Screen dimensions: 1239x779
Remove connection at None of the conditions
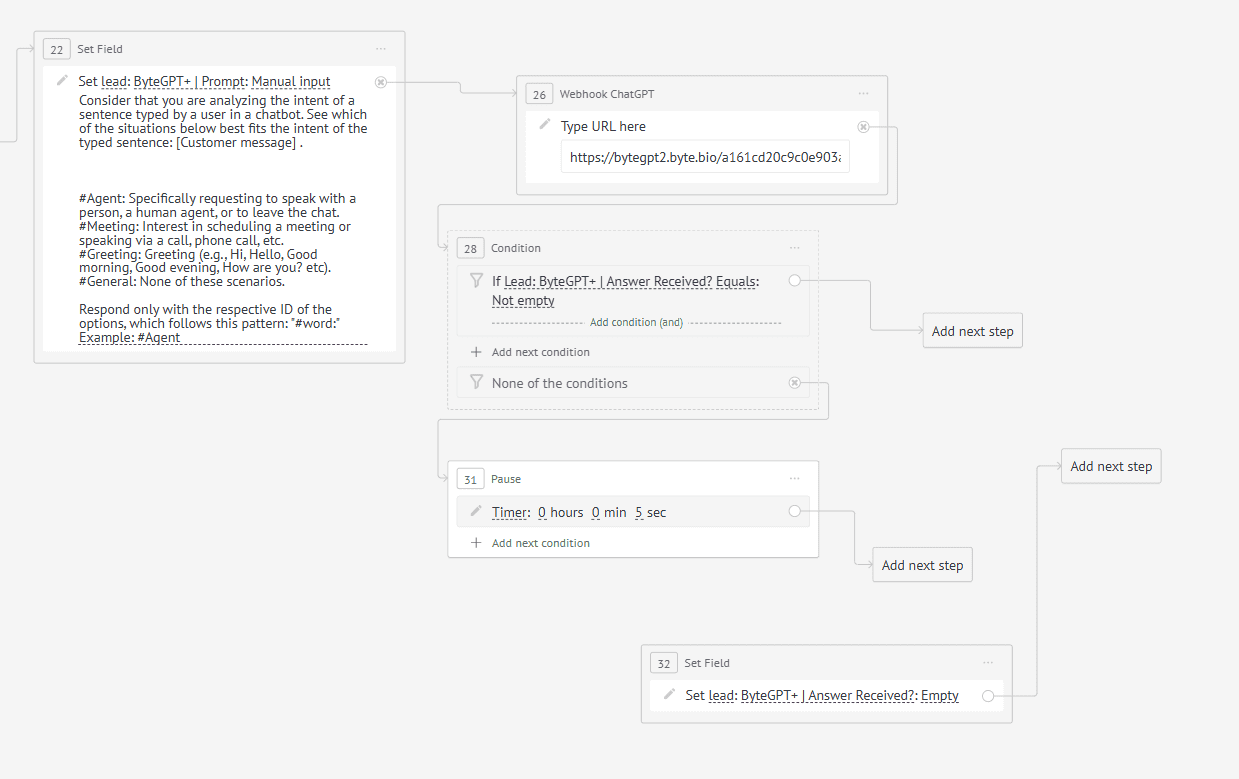[794, 382]
